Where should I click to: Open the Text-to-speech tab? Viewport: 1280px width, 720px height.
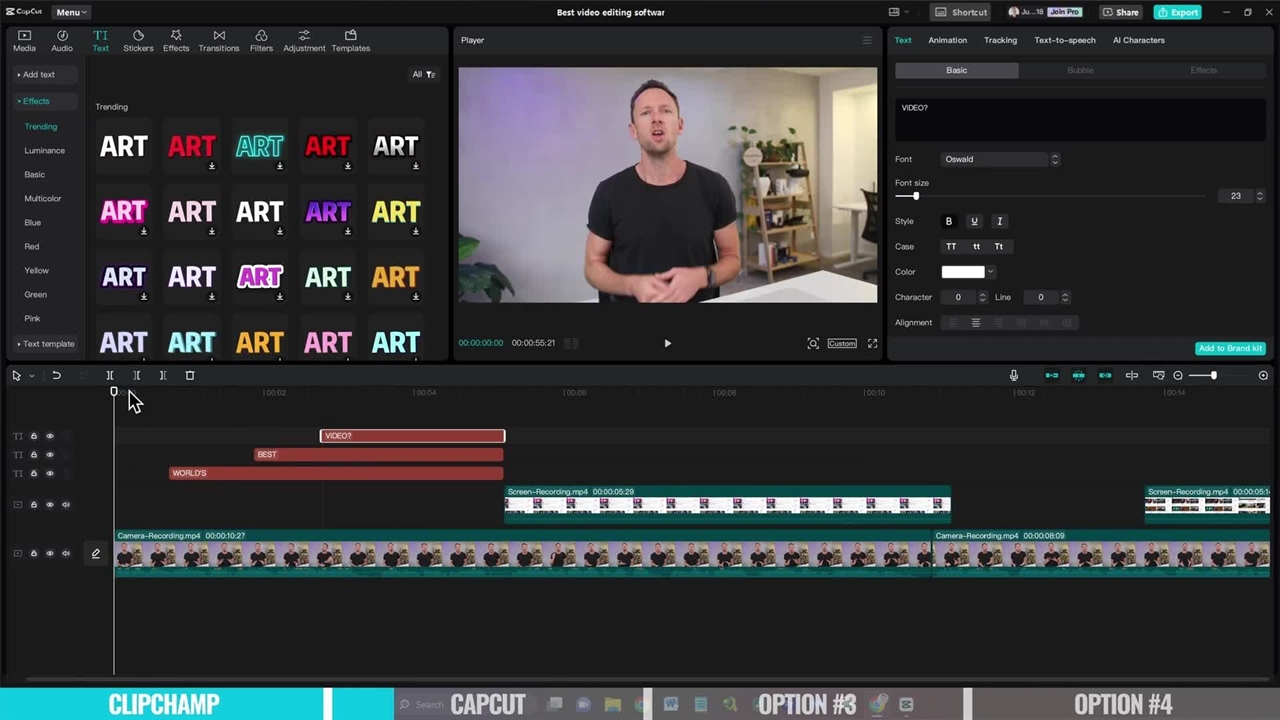point(1064,40)
